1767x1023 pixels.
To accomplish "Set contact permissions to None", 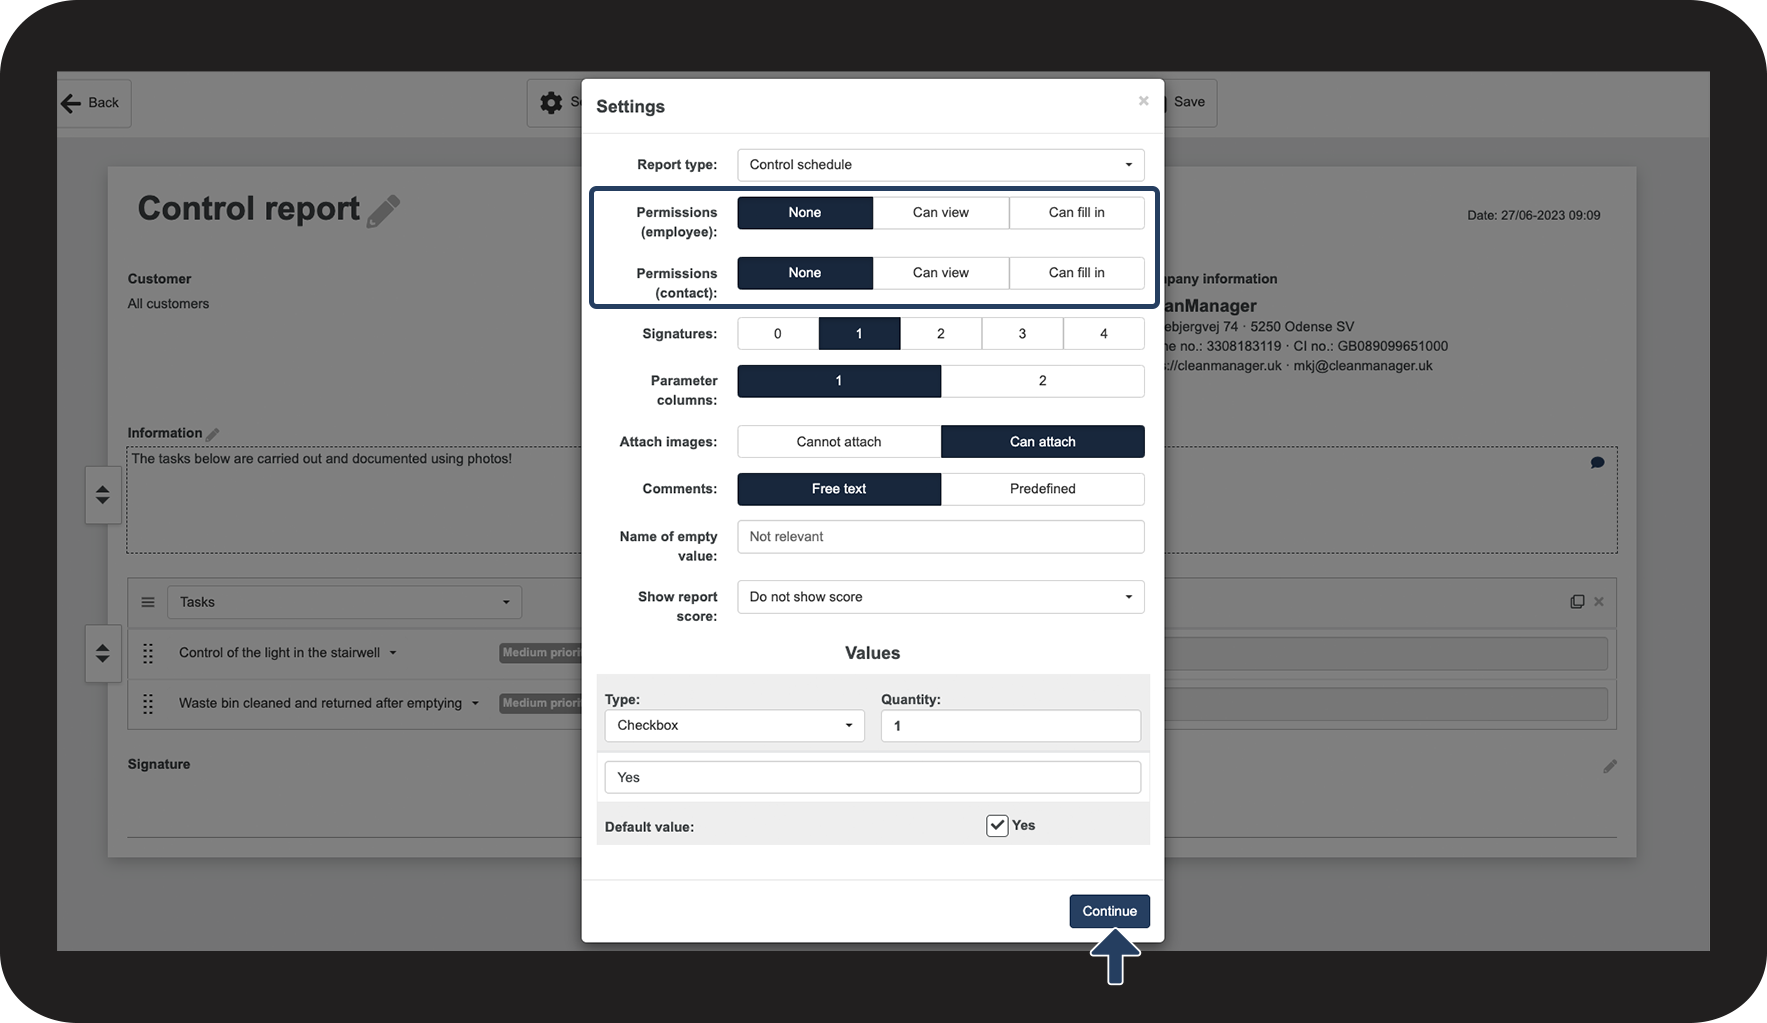I will click(805, 273).
